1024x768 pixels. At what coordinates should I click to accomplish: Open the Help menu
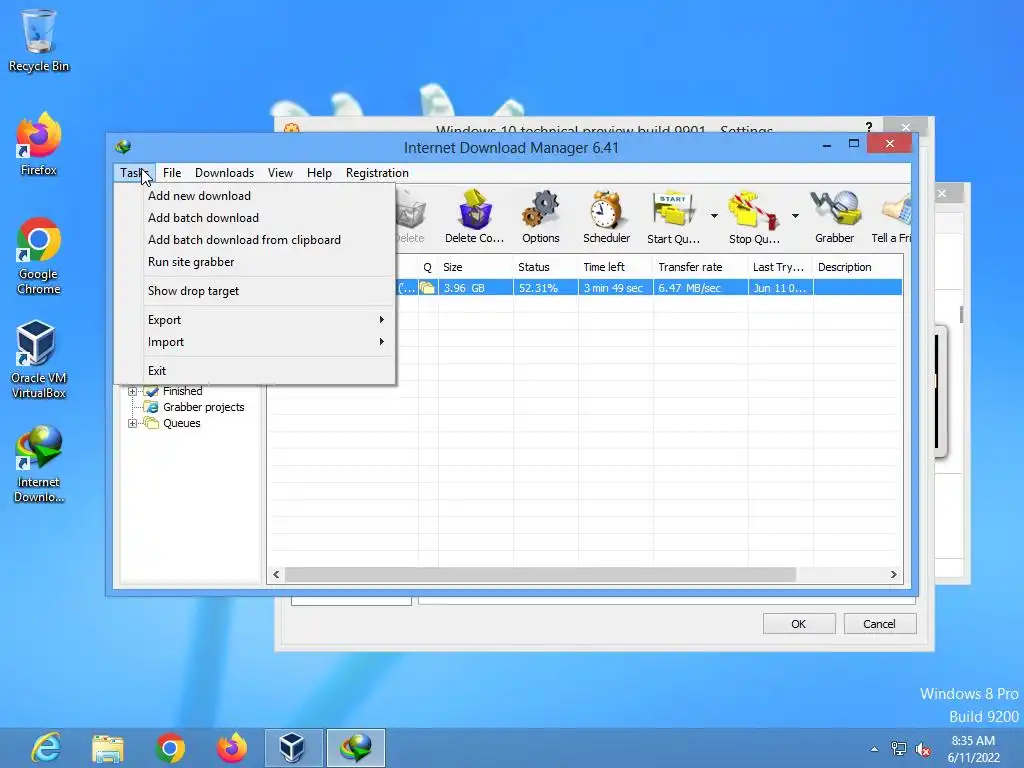tap(319, 173)
